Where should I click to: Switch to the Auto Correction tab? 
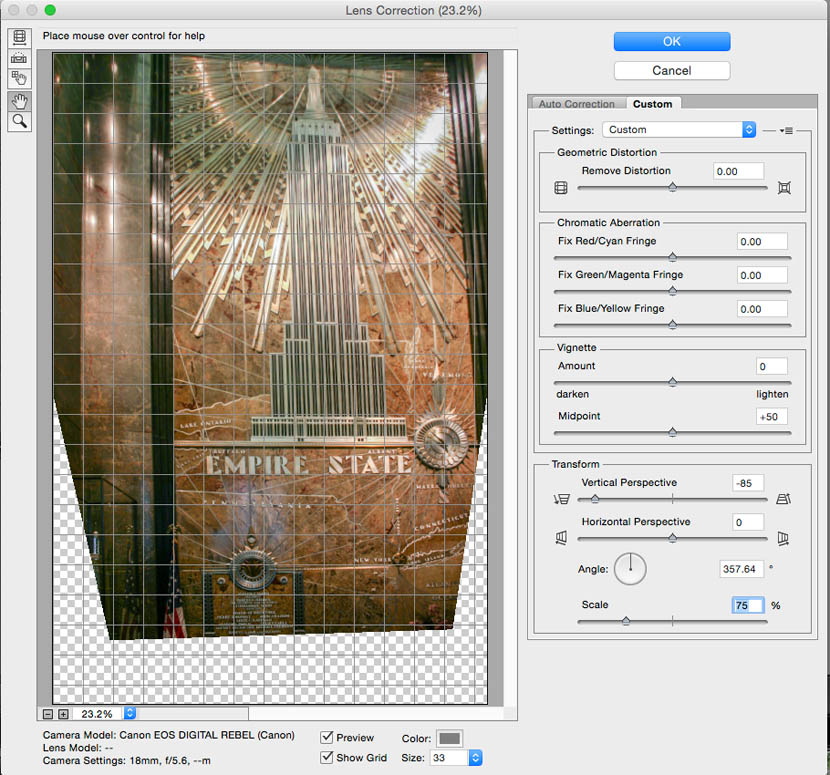click(576, 104)
